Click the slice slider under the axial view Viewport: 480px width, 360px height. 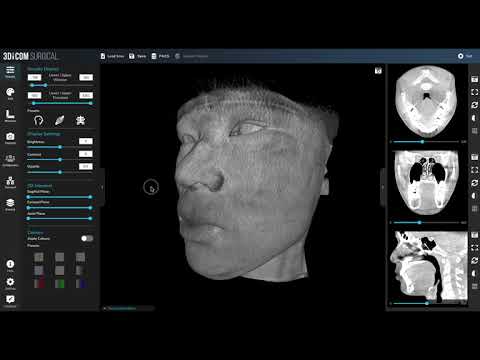pyautogui.click(x=426, y=142)
